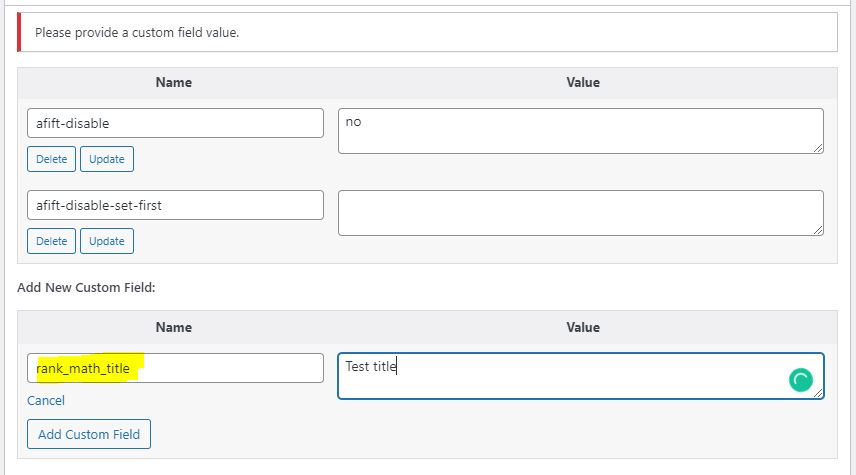Focus the afift-disable name input

tap(175, 123)
